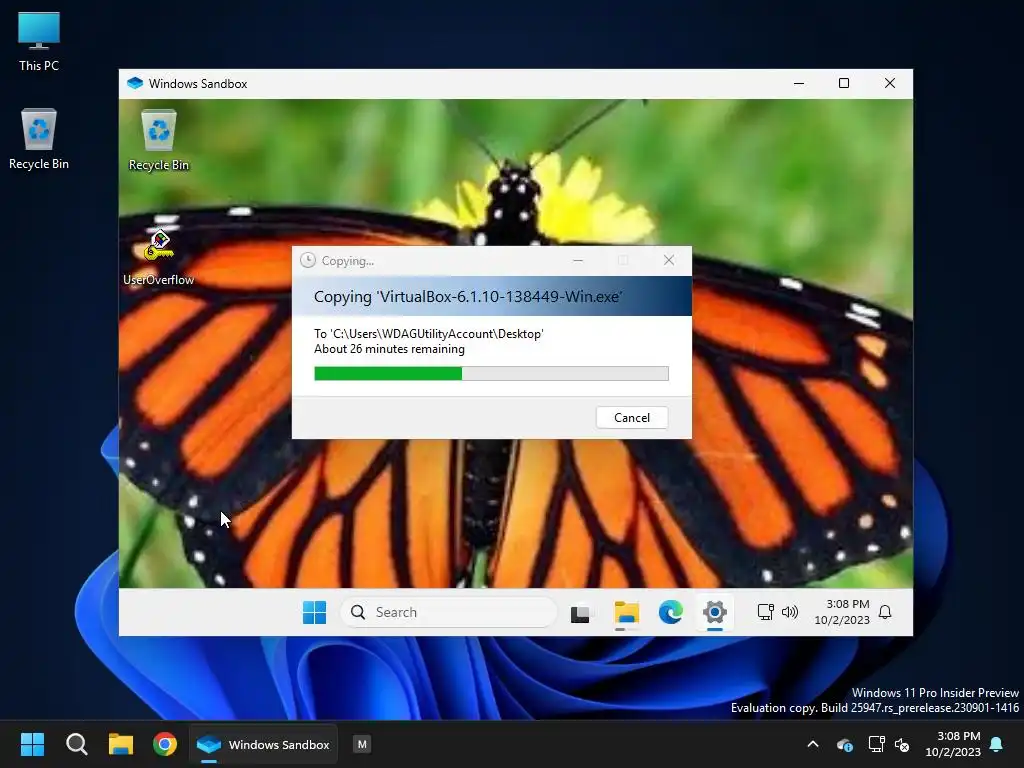Click host cloud sync tray icon
Screen dimensions: 1024x768
[844, 744]
